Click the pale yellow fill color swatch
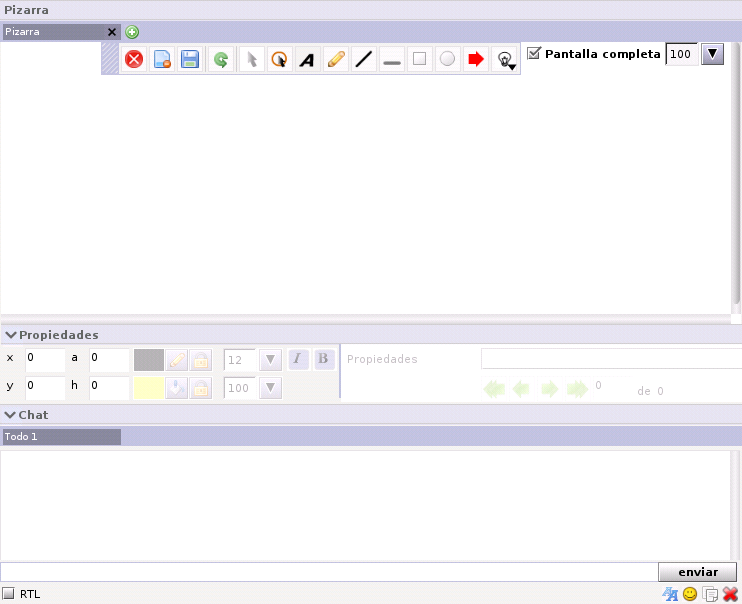 [148, 388]
